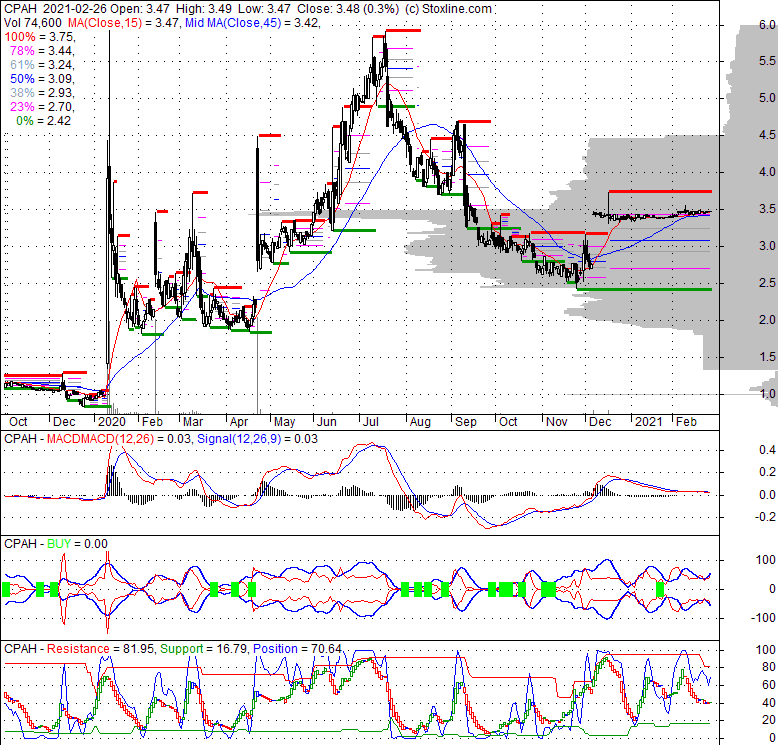Click the Jun label on time axis
Image resolution: width=780 pixels, height=745 pixels.
coord(327,422)
